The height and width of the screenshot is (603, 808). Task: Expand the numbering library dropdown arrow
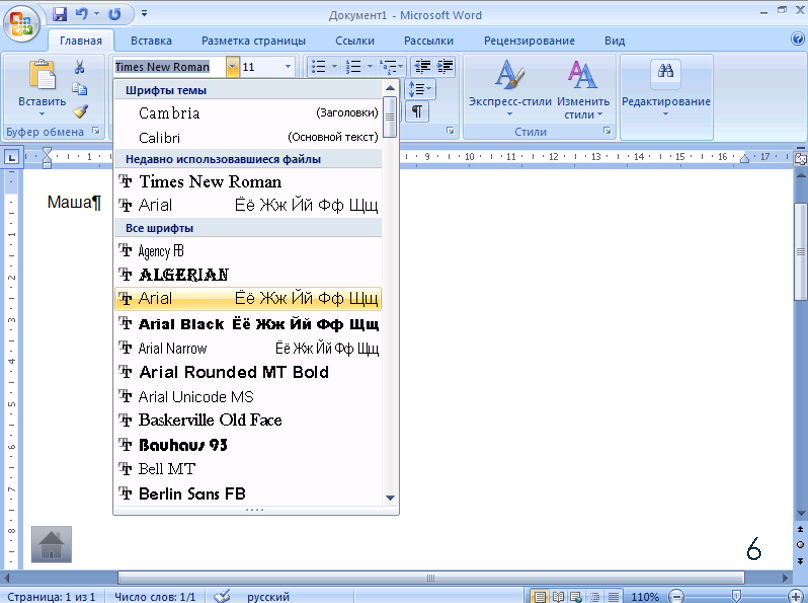coord(369,66)
